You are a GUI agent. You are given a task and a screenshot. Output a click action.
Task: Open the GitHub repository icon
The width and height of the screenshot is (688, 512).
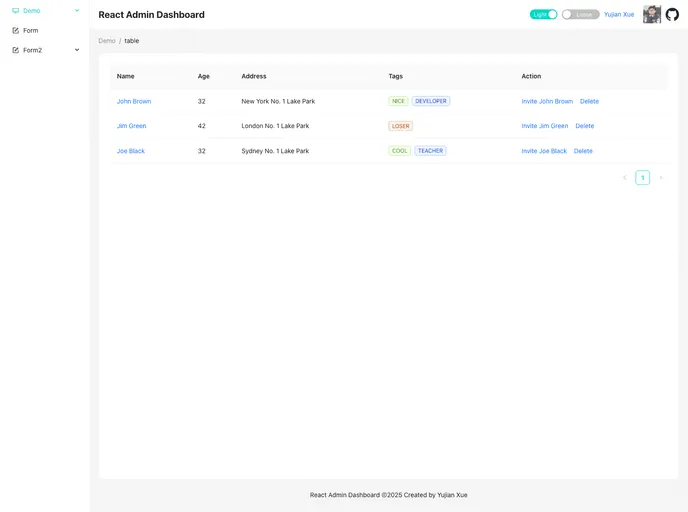tap(672, 14)
